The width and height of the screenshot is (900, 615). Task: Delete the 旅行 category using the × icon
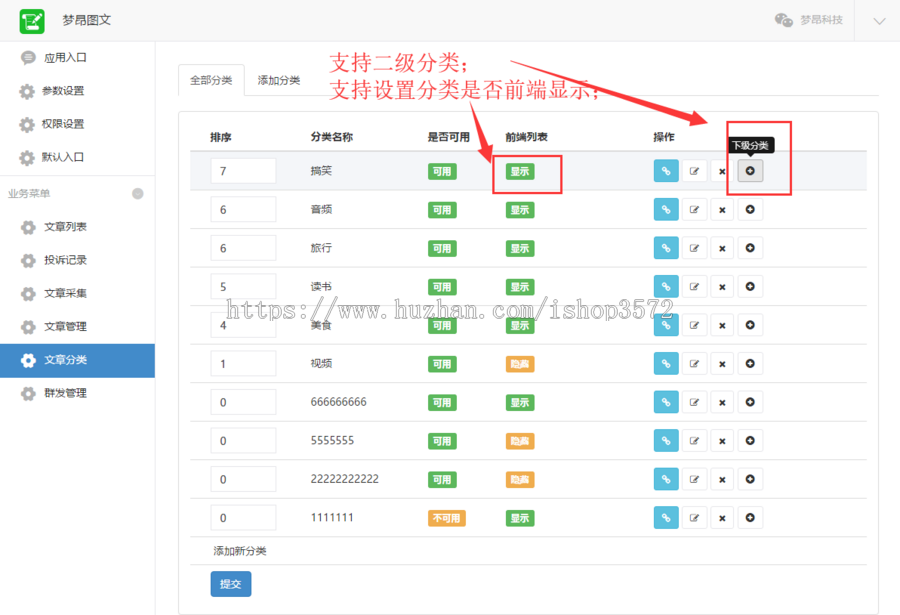[722, 248]
